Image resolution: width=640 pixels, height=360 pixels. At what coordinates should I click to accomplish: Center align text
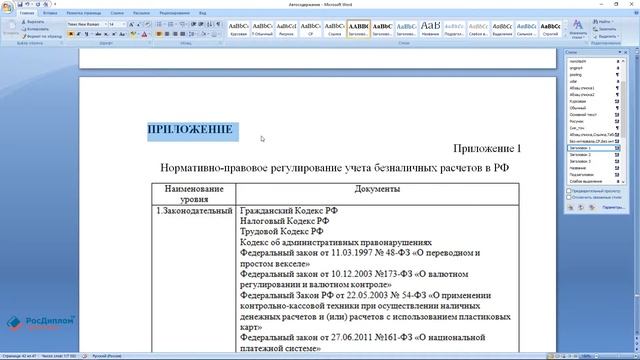[x=167, y=34]
